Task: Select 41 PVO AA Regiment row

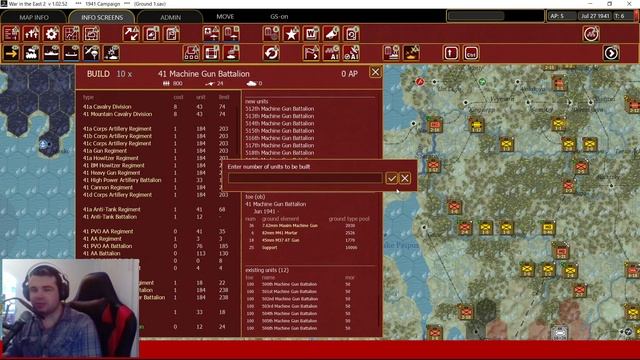Action: pyautogui.click(x=157, y=231)
